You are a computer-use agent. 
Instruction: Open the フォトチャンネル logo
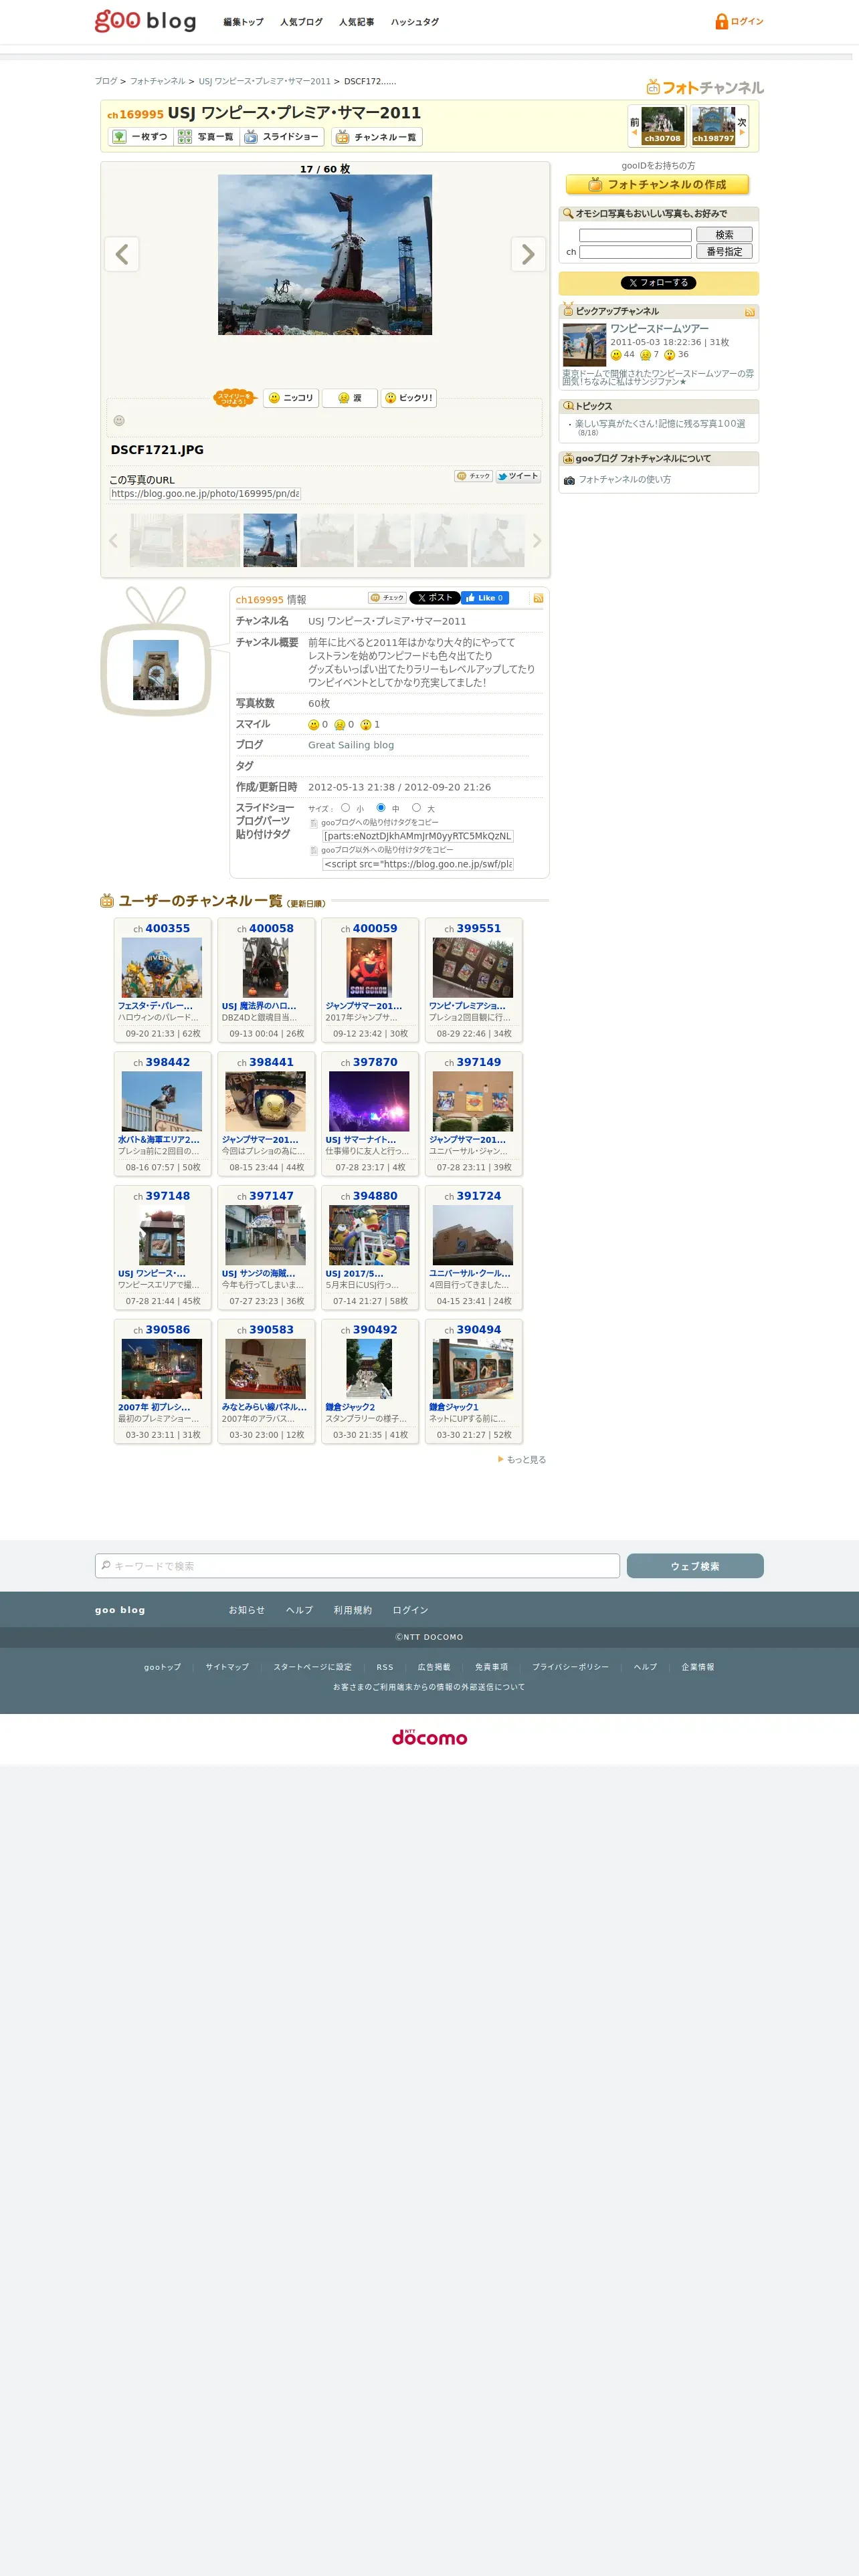click(705, 87)
